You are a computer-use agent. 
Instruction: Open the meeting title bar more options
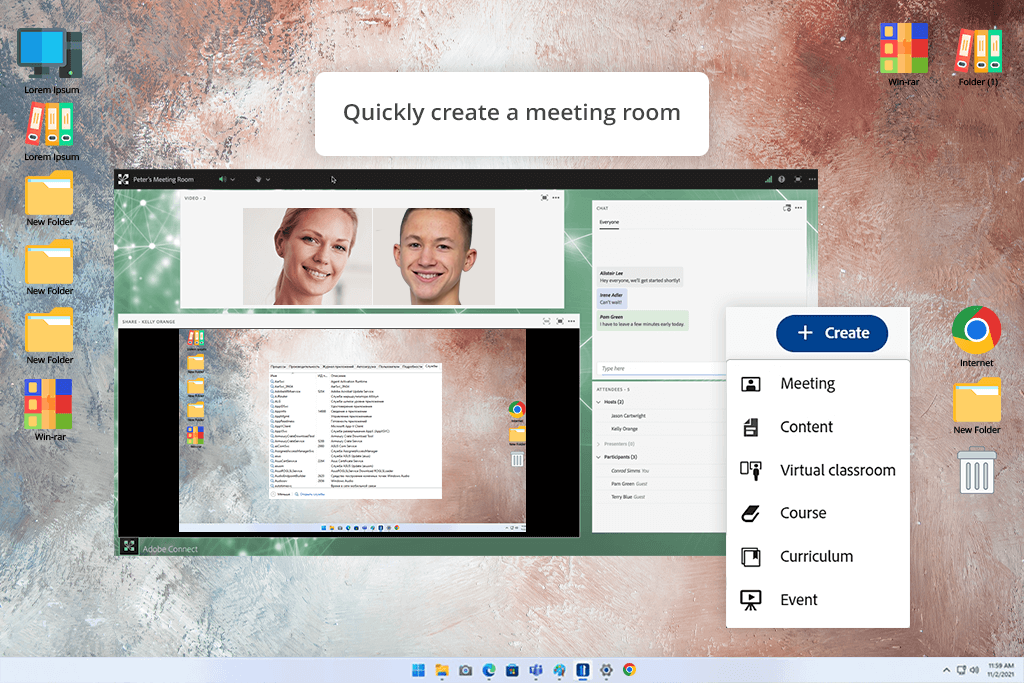[x=812, y=179]
